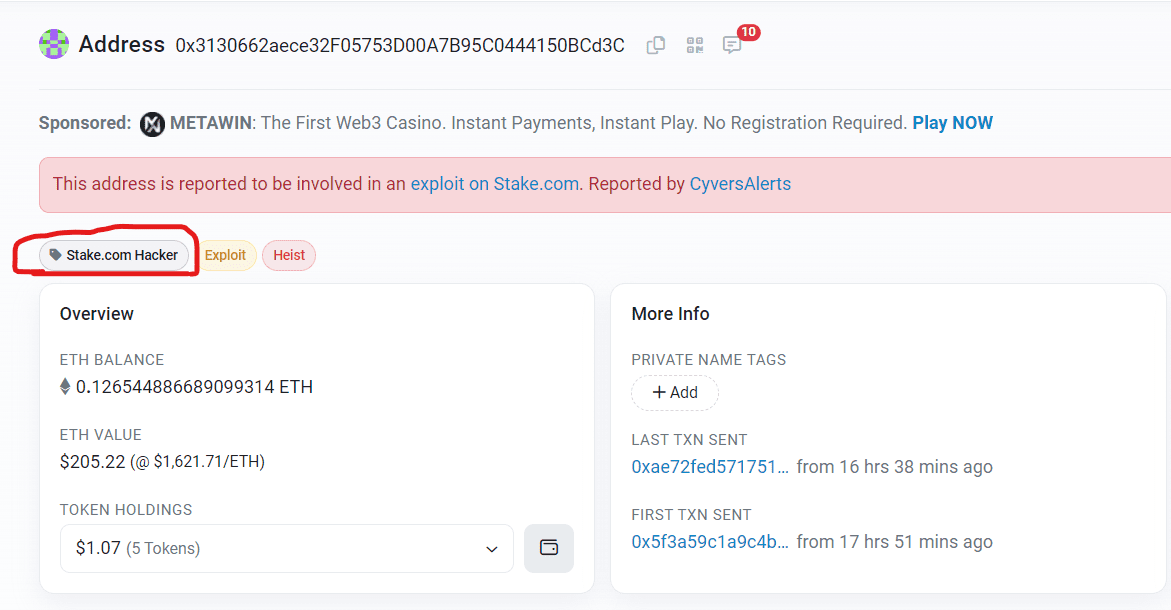The image size is (1171, 610).
Task: Click the ETH diamond icon beside the balance
Action: coord(65,386)
